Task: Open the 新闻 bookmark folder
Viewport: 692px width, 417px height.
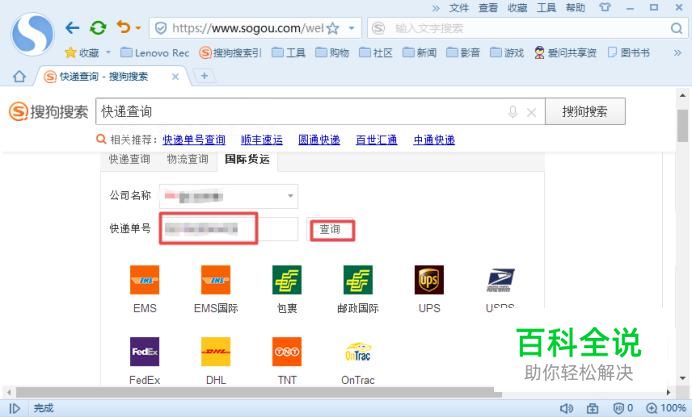Action: coord(419,53)
